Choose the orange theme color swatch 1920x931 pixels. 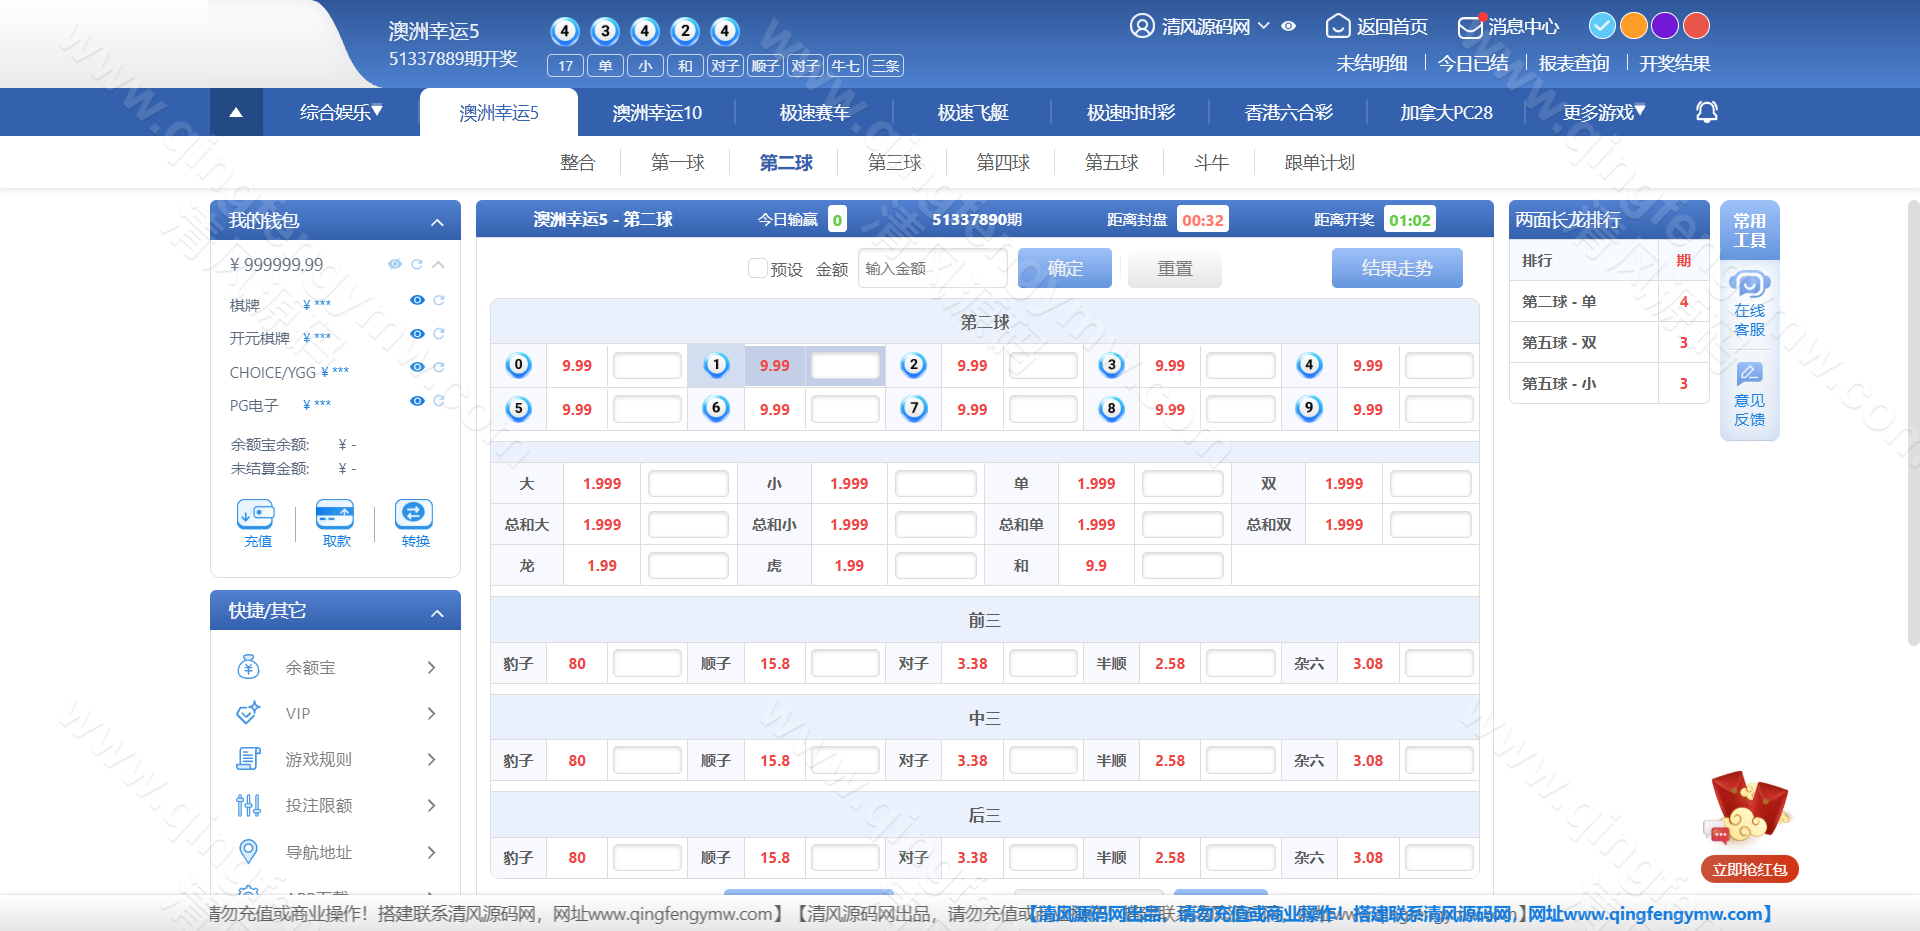[1633, 26]
